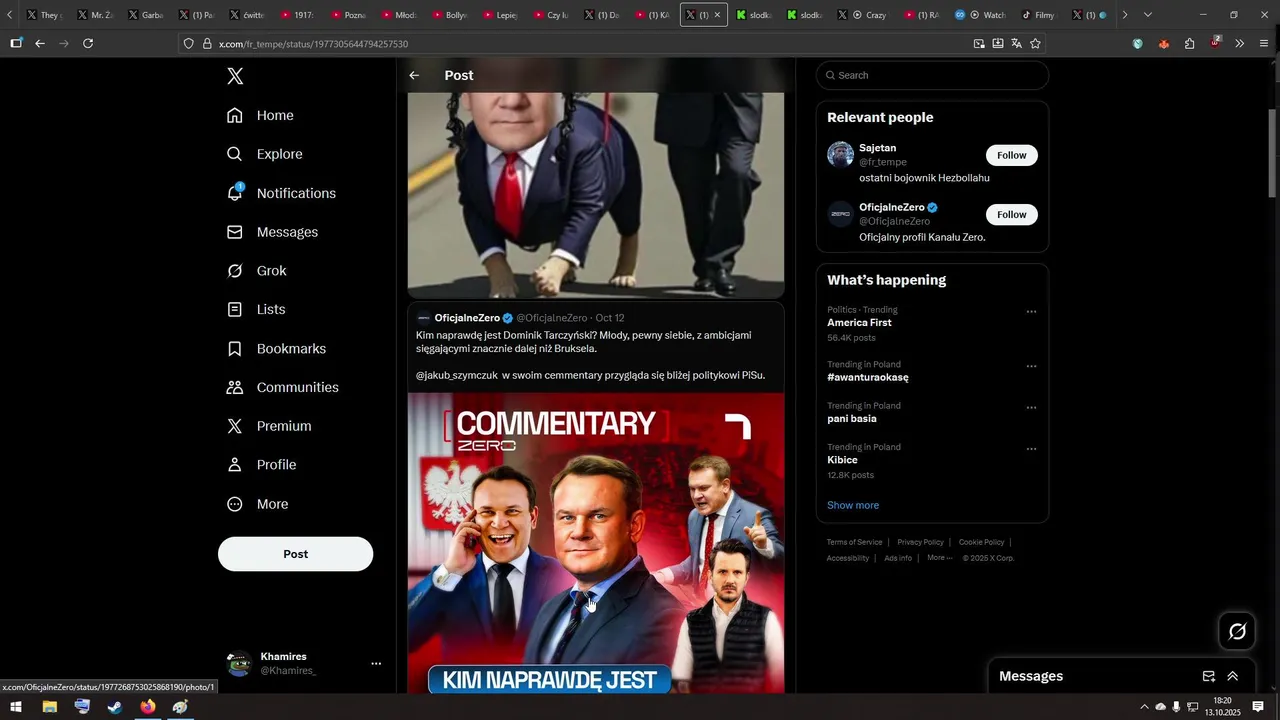Expand the Messages drawer

point(1233,676)
